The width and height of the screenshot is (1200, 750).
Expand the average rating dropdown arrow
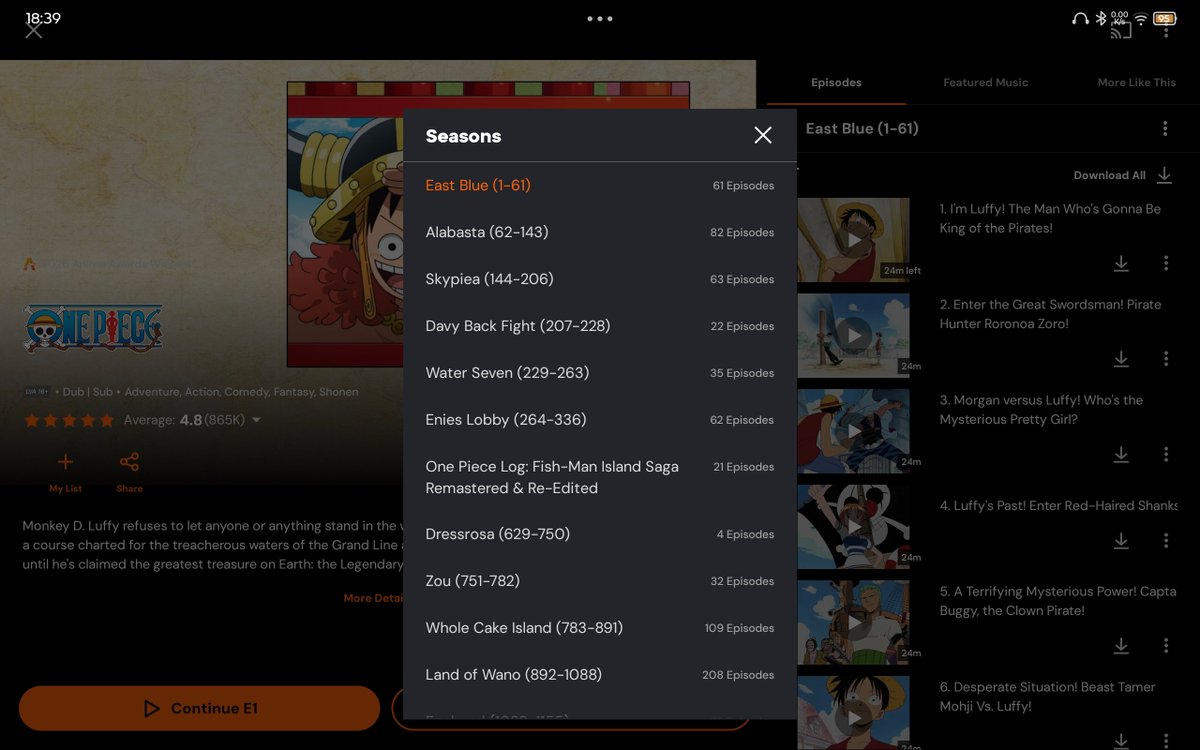pyautogui.click(x=256, y=420)
